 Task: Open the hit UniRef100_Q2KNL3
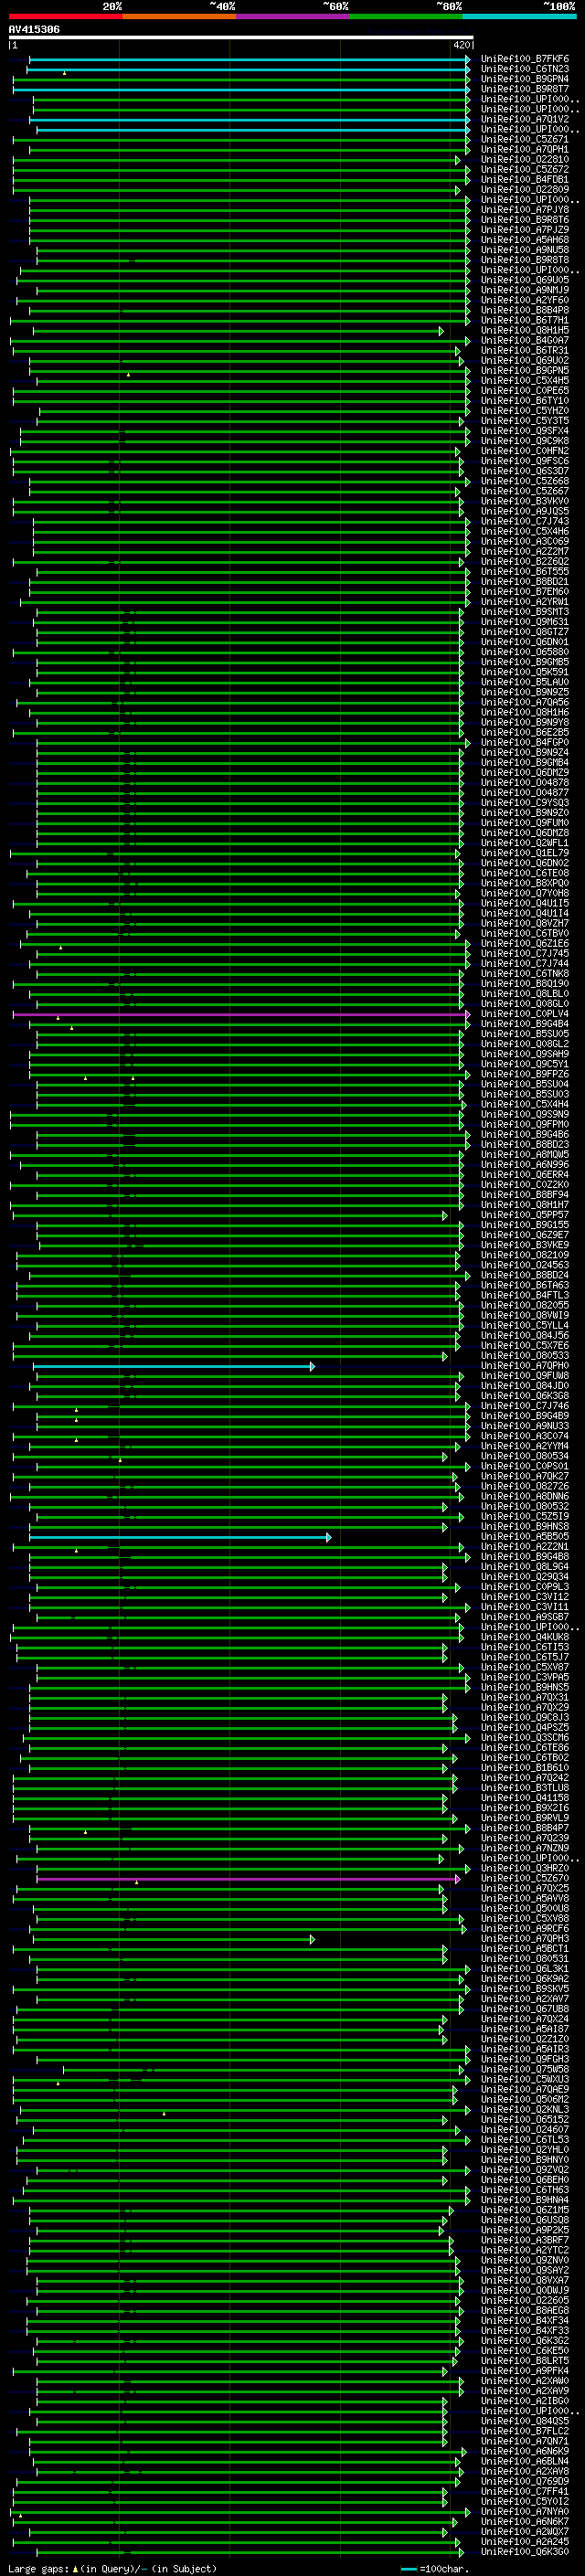[x=524, y=2109]
